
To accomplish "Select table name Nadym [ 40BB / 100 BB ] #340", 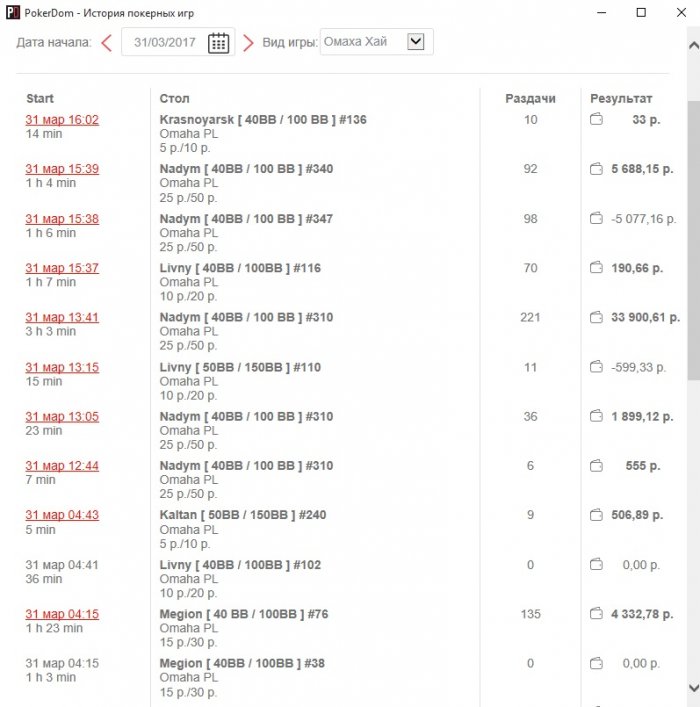I will pos(246,169).
